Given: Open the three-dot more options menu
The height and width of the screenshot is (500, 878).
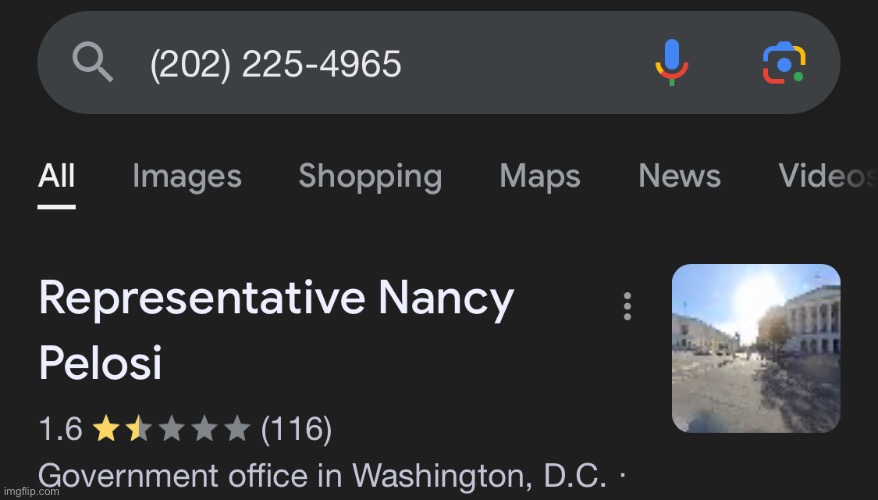Looking at the screenshot, I should tap(627, 306).
